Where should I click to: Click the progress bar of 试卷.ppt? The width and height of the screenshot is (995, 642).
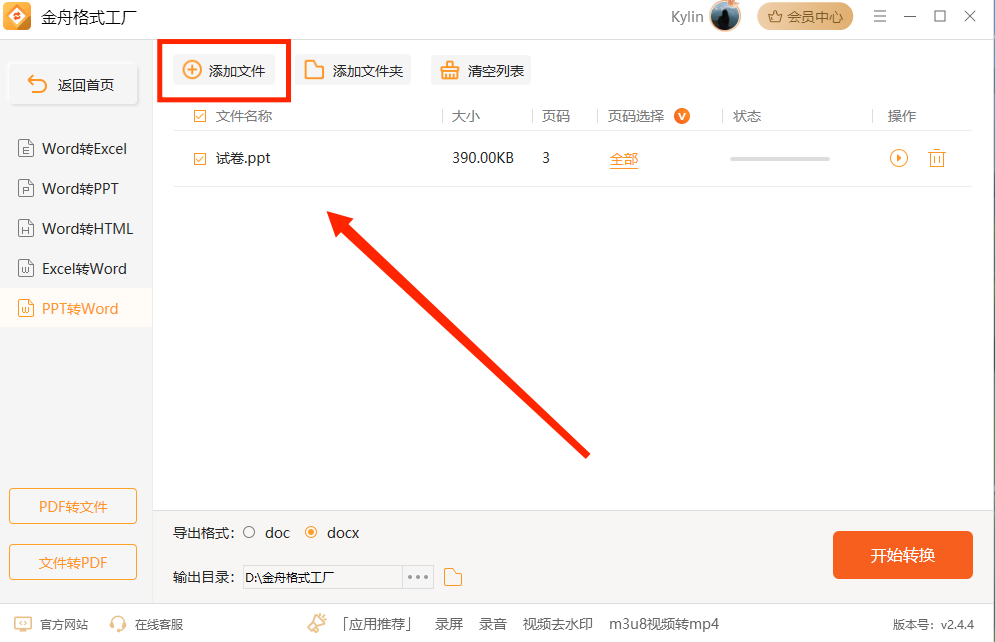click(780, 159)
